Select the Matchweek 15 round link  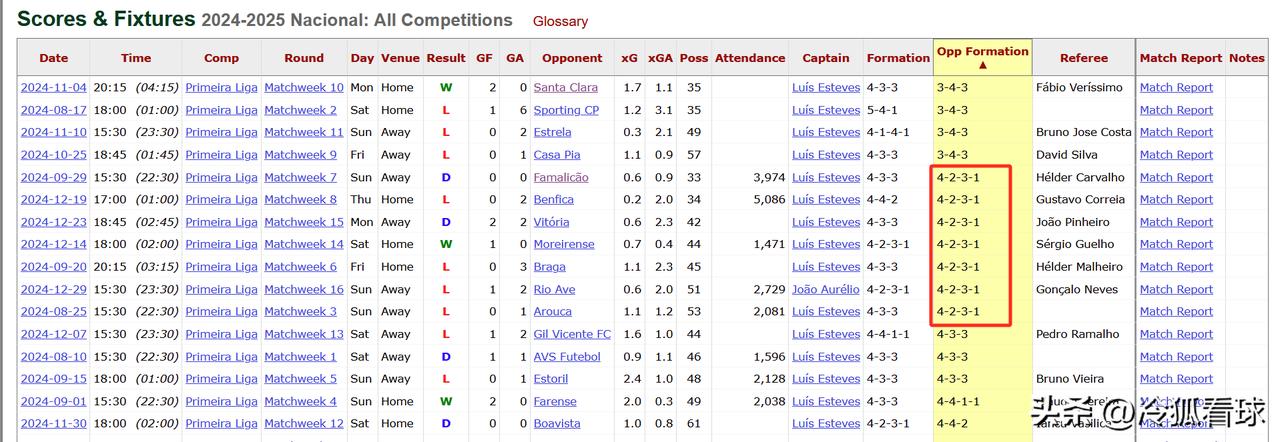(x=304, y=222)
